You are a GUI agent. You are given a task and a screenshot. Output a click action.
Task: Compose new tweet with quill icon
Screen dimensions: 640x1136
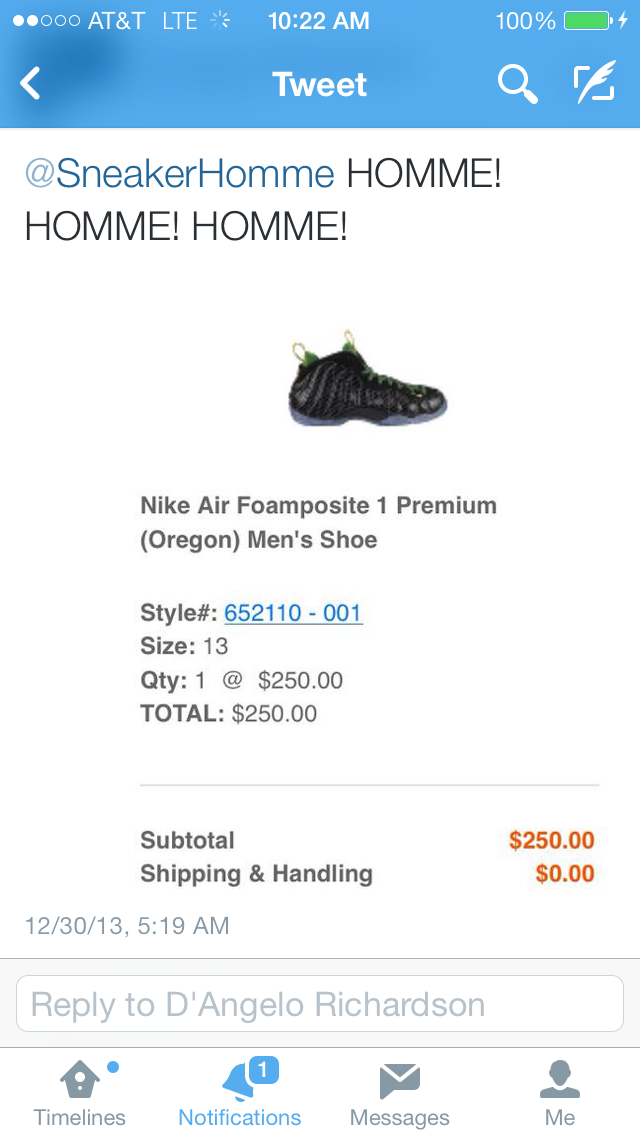pos(594,82)
